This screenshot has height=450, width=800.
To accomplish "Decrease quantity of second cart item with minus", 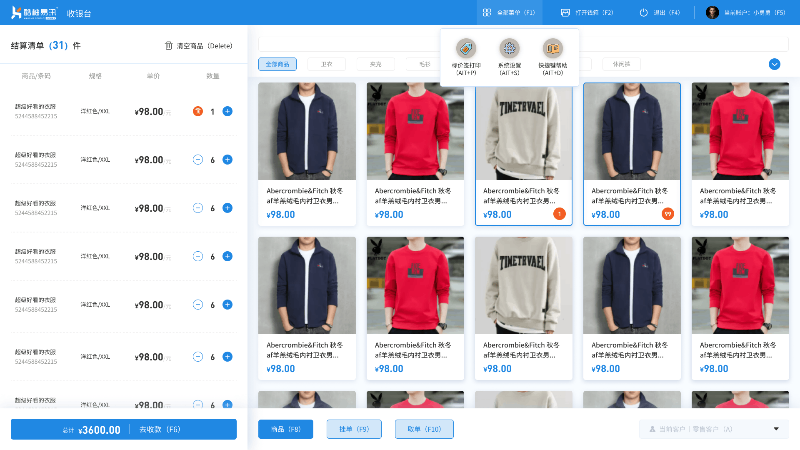I will click(197, 160).
